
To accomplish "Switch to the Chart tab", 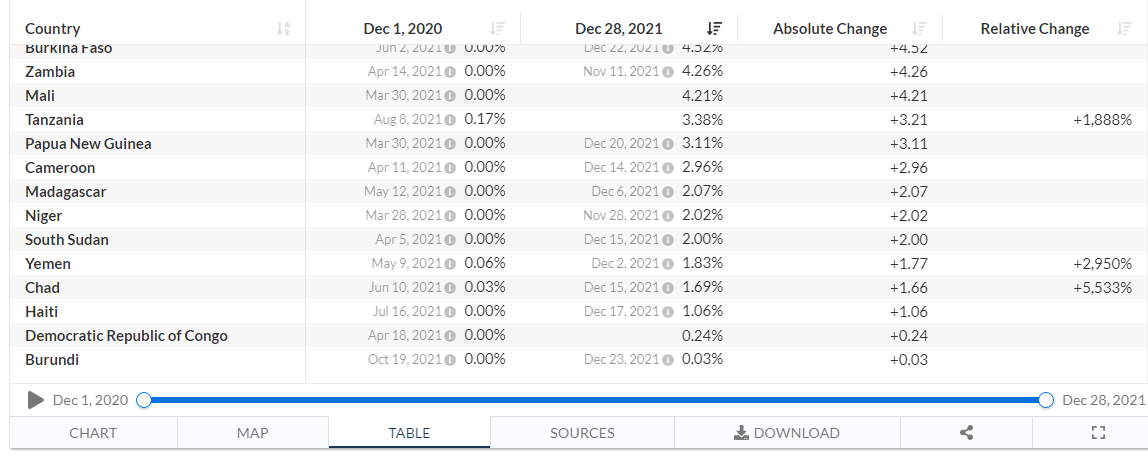I will point(93,433).
